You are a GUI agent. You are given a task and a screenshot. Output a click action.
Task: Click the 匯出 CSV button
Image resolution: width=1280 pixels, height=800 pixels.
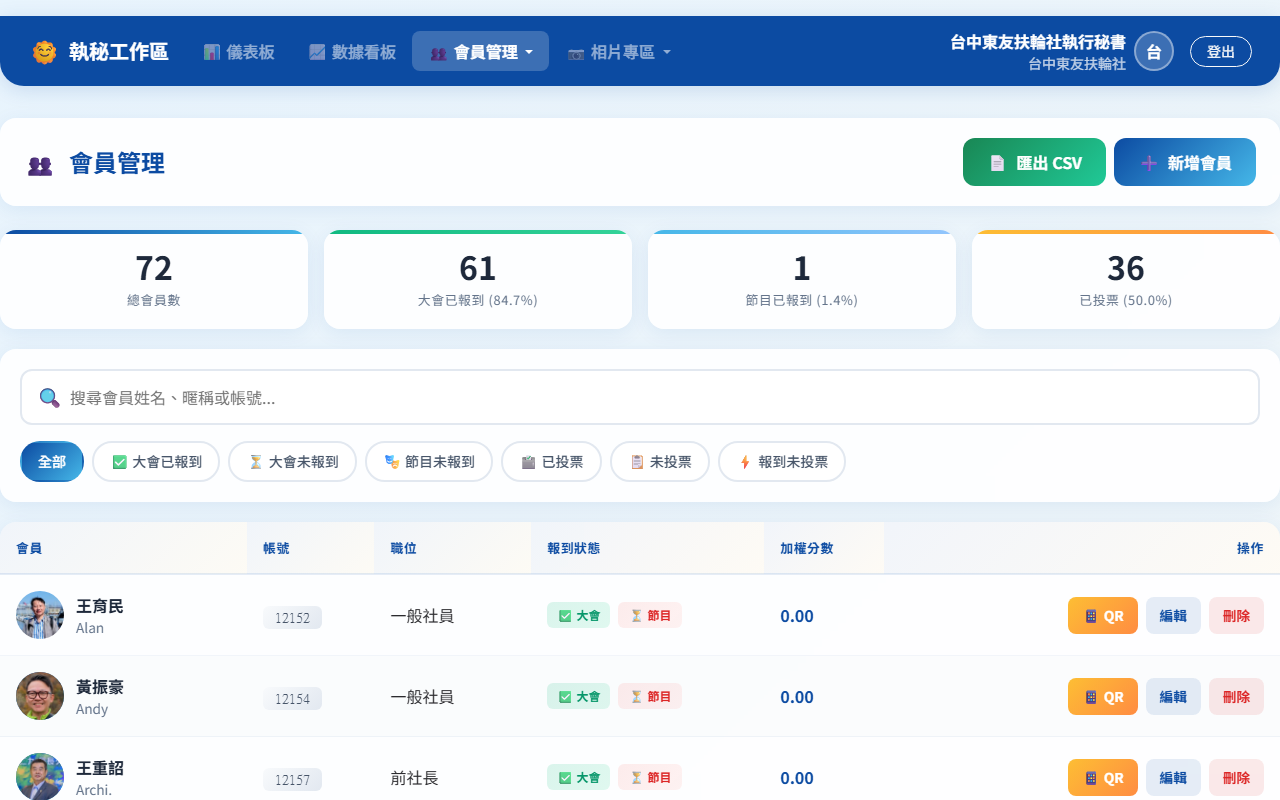coord(1034,163)
